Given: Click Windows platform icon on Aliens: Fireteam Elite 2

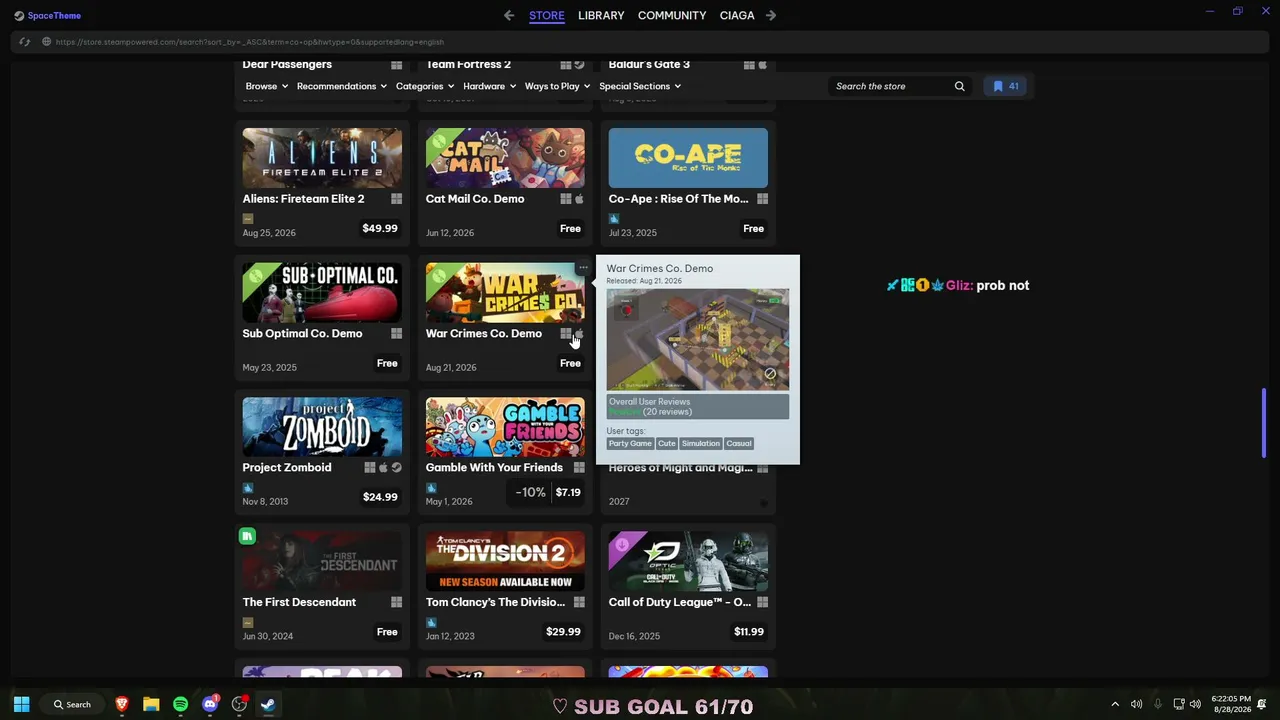Looking at the screenshot, I should [x=397, y=199].
